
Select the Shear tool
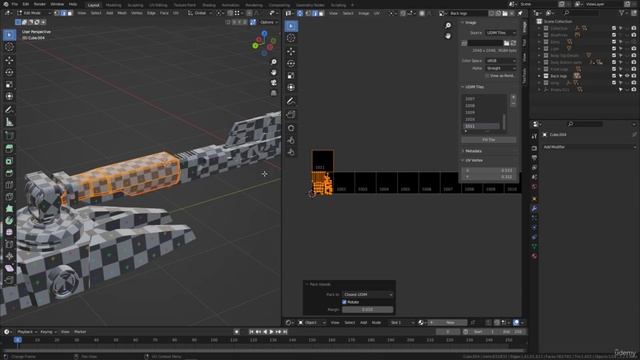coord(9,268)
